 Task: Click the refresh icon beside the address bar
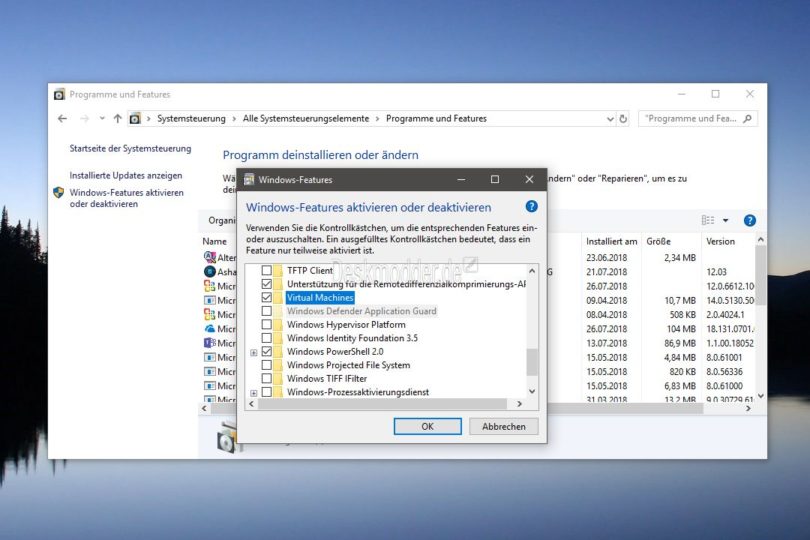tap(623, 118)
